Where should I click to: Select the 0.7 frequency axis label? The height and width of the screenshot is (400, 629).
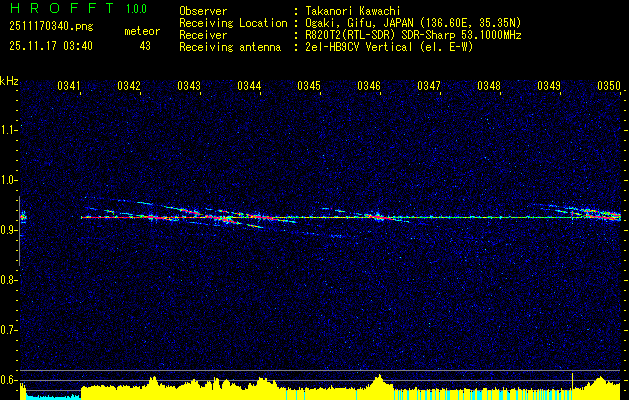point(9,329)
